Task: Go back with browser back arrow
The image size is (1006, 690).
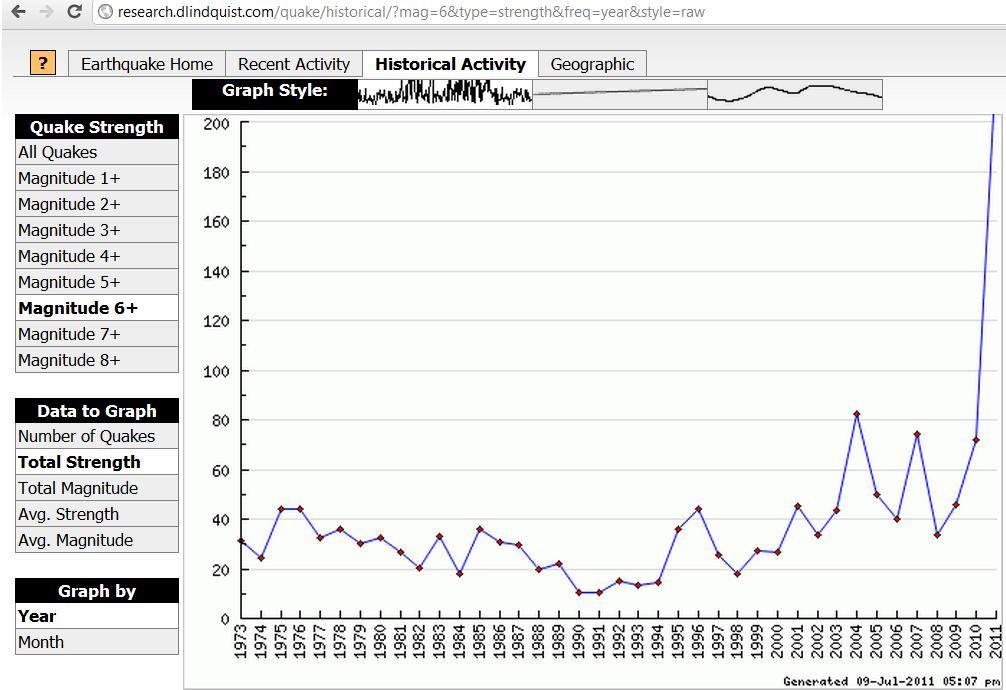Action: pyautogui.click(x=18, y=12)
